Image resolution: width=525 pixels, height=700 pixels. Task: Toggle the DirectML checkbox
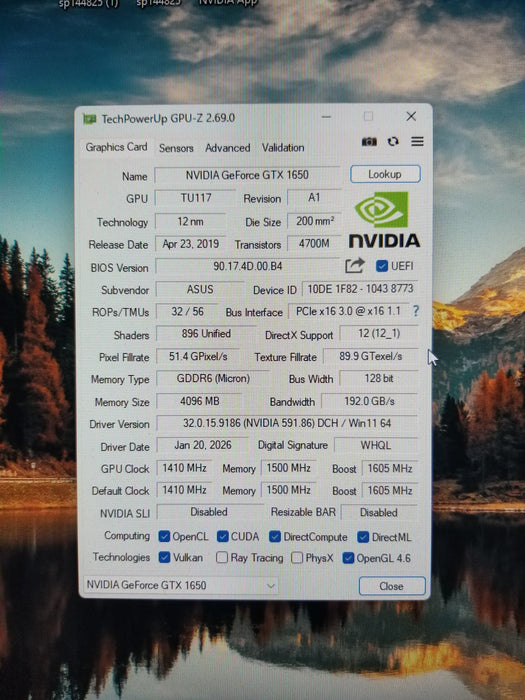(363, 537)
